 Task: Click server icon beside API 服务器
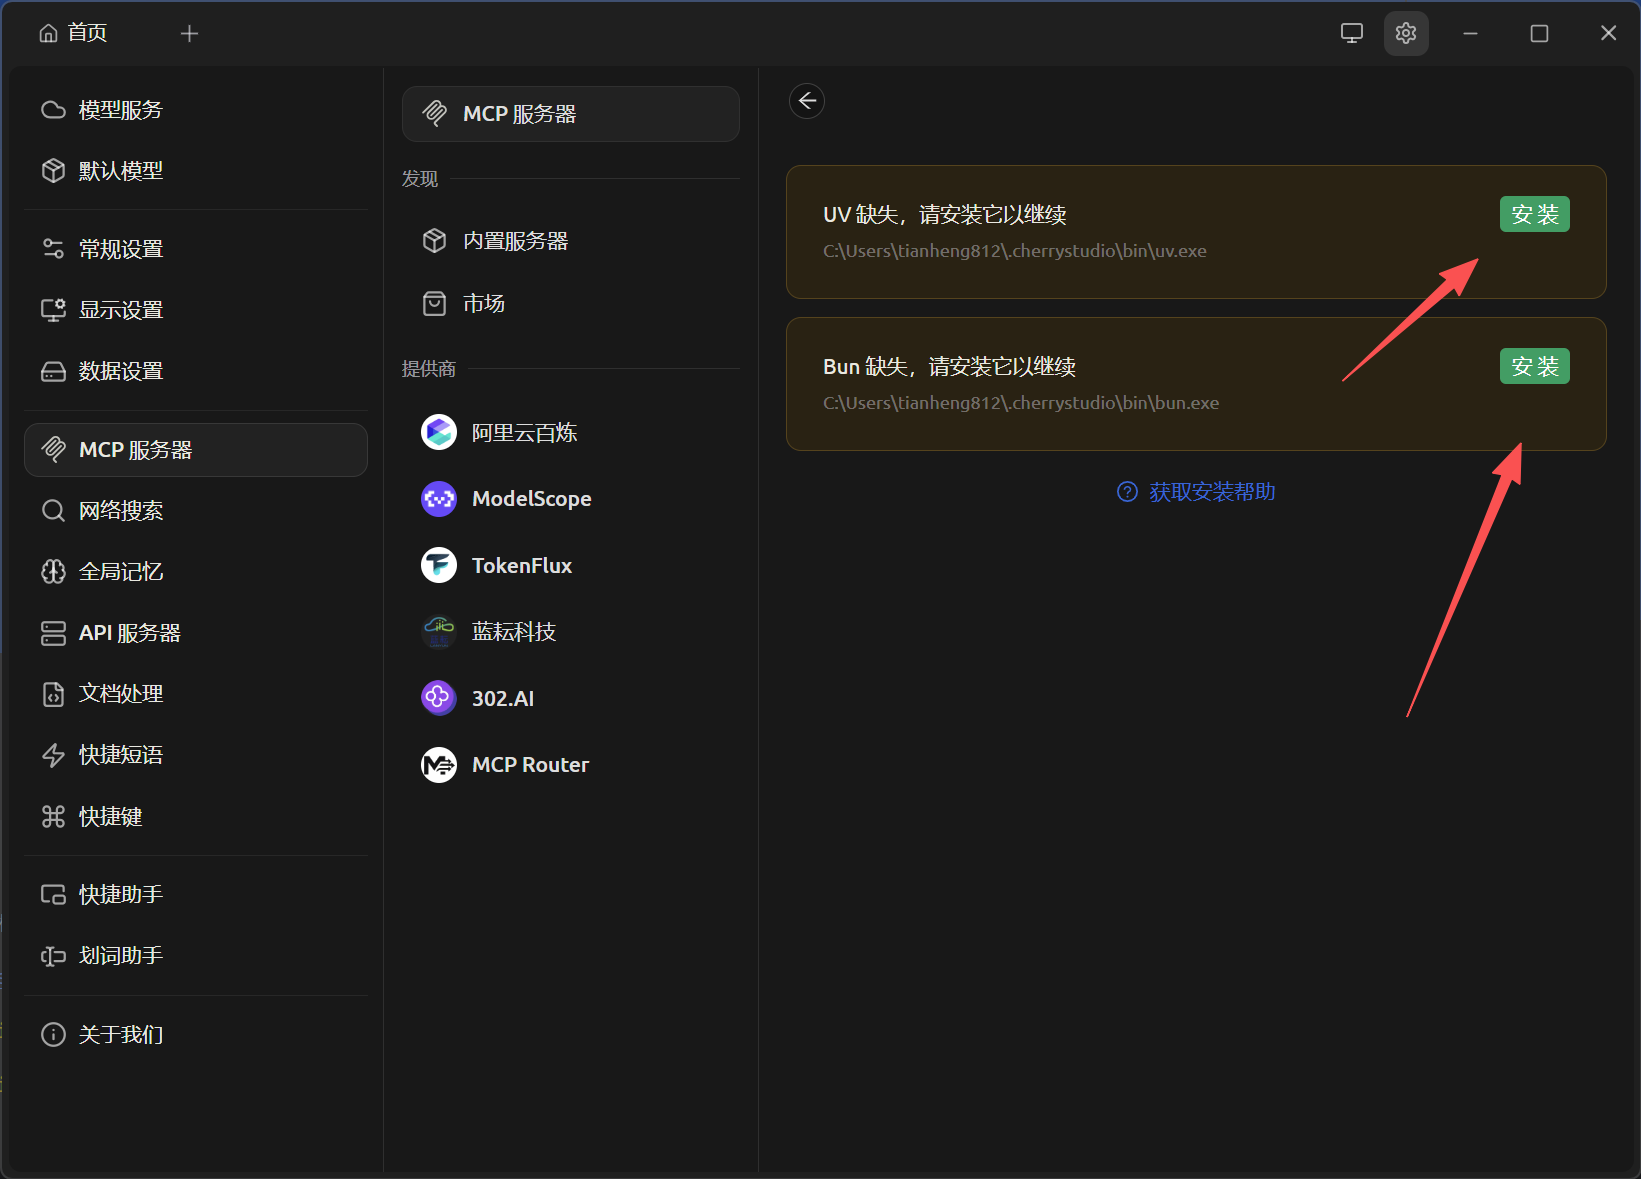coord(53,633)
